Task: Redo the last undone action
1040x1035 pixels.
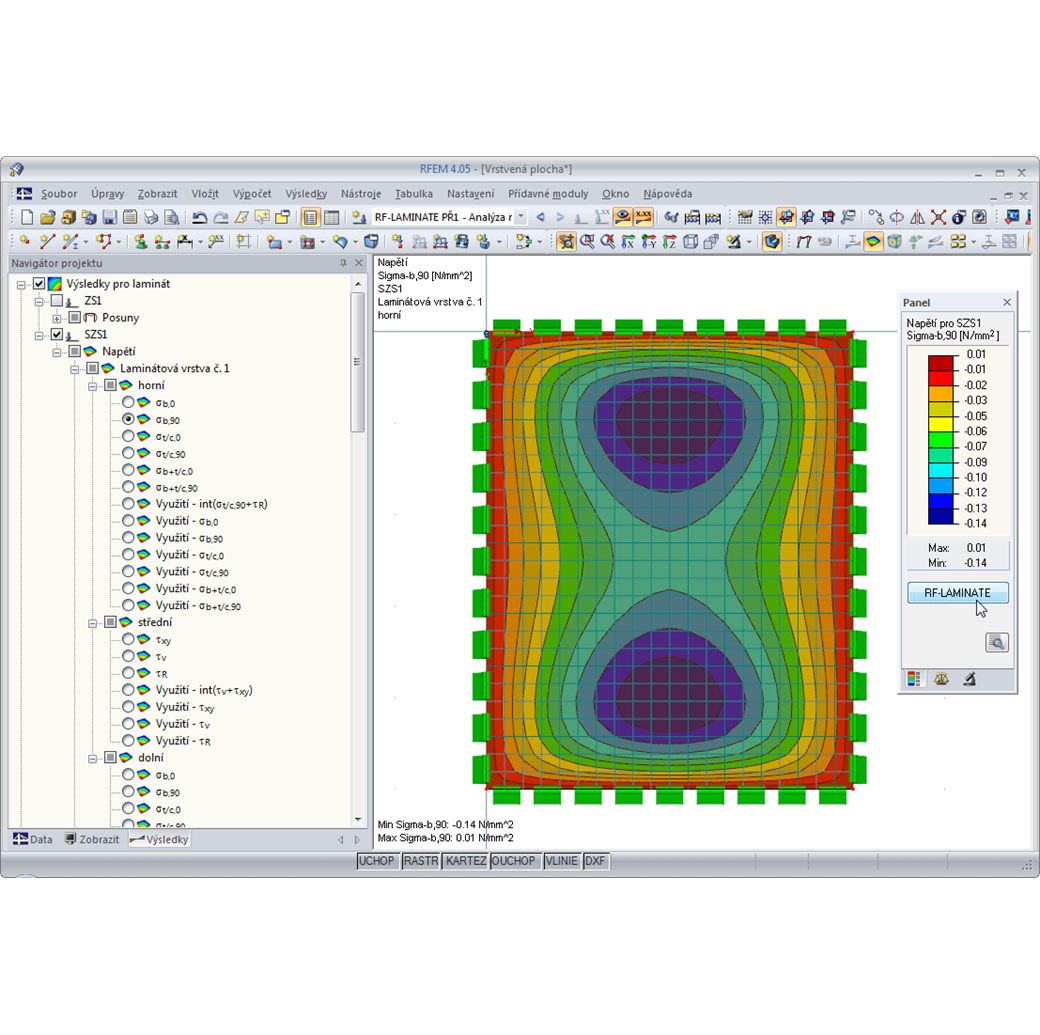Action: (220, 217)
